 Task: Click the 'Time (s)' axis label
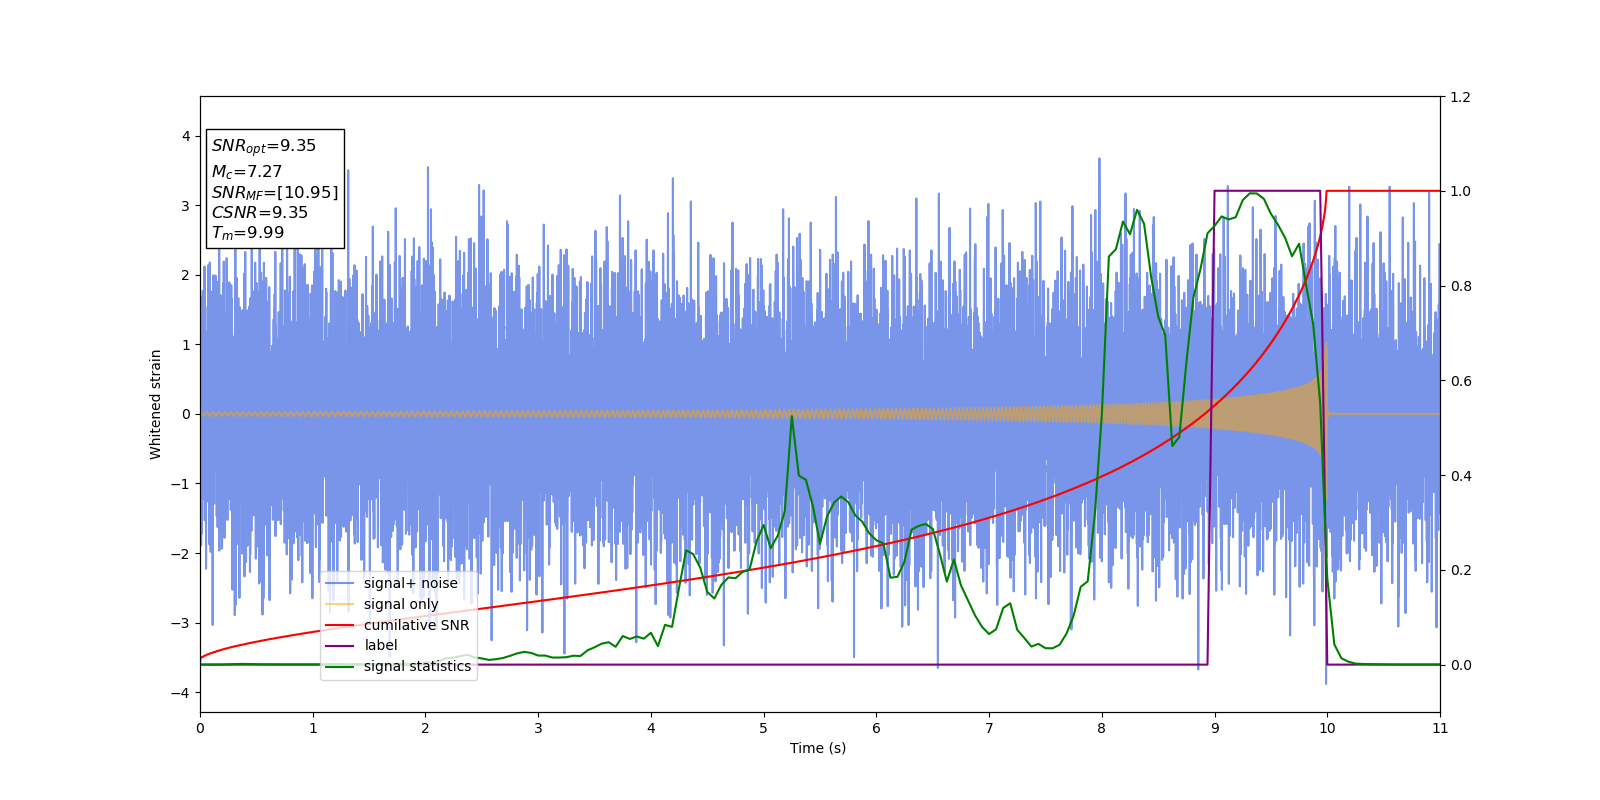point(818,748)
